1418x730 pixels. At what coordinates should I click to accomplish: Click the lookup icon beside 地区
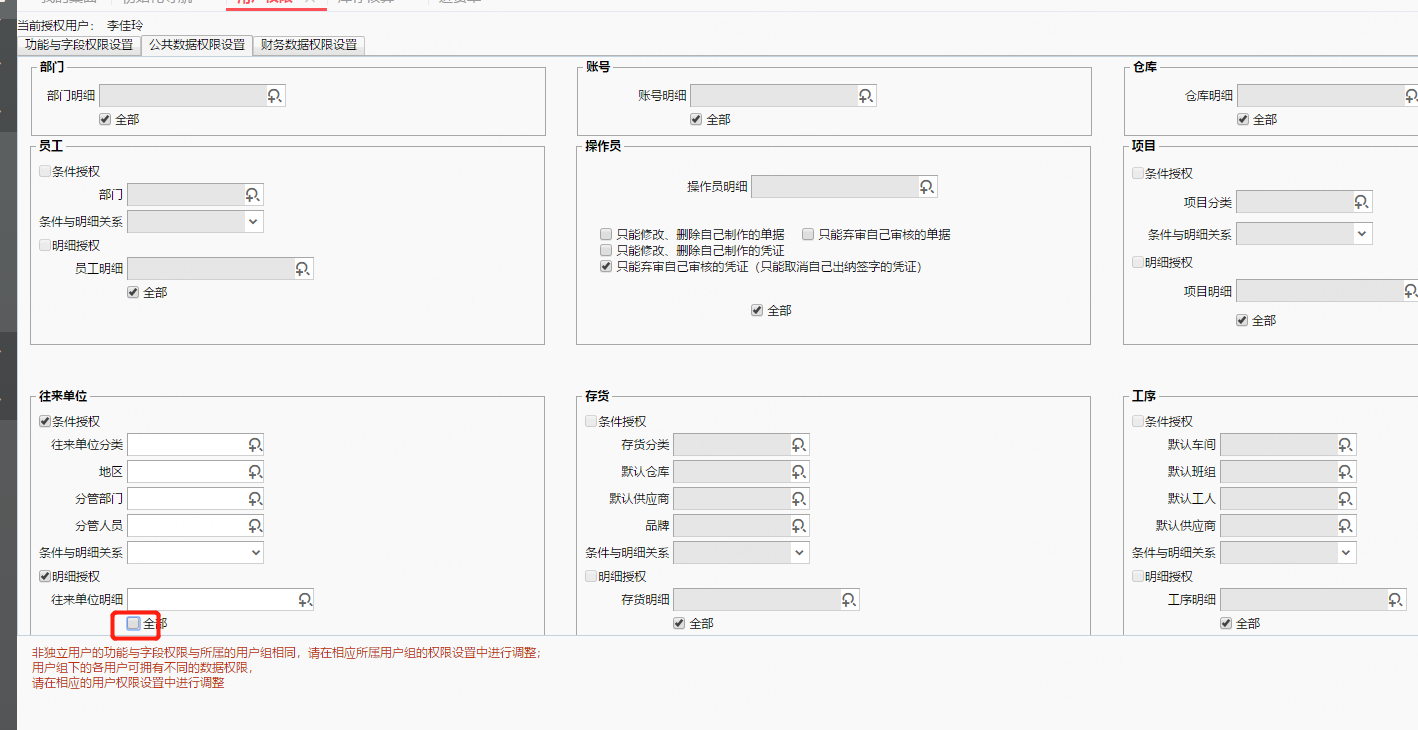click(255, 471)
